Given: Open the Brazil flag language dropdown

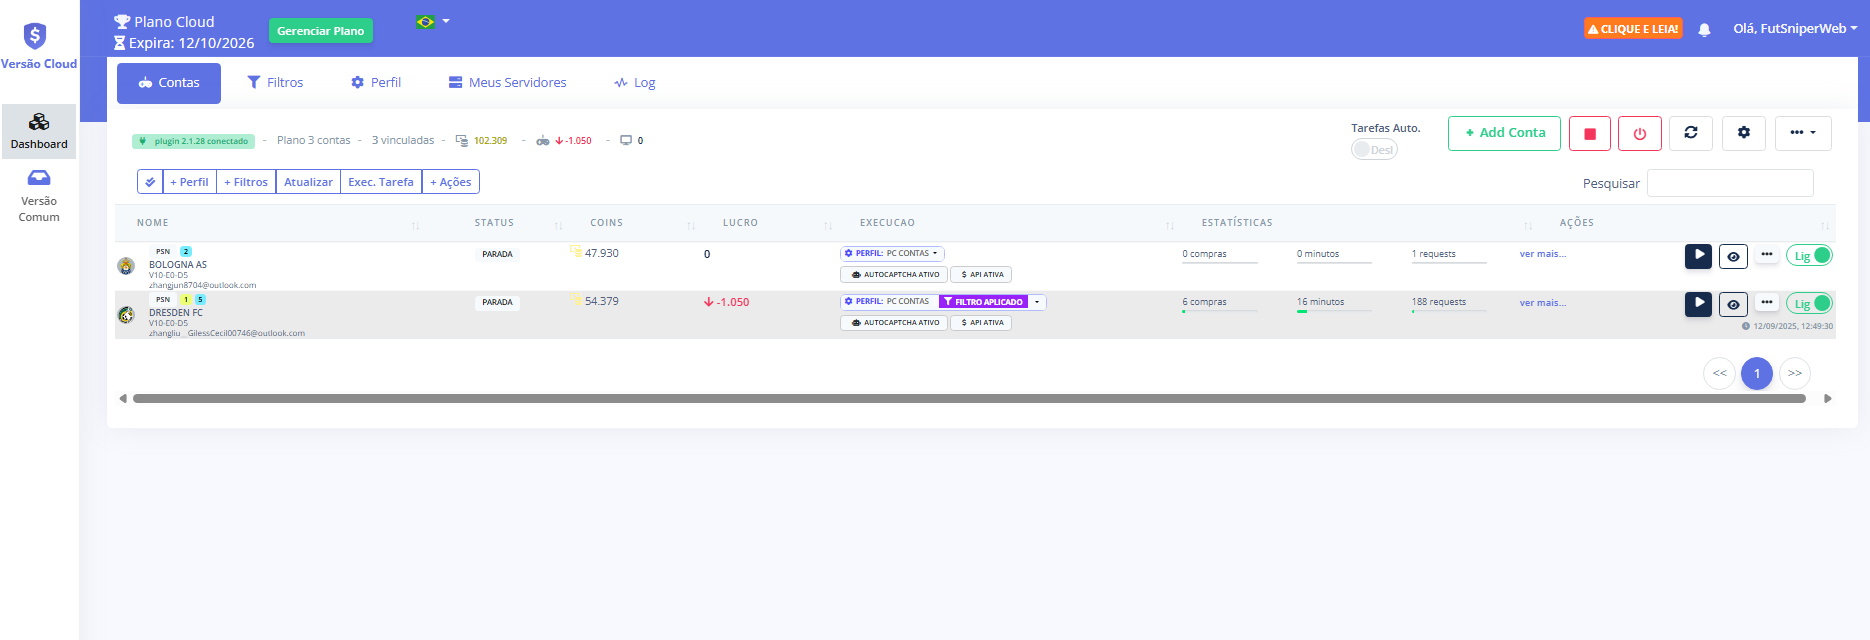Looking at the screenshot, I should tap(432, 22).
